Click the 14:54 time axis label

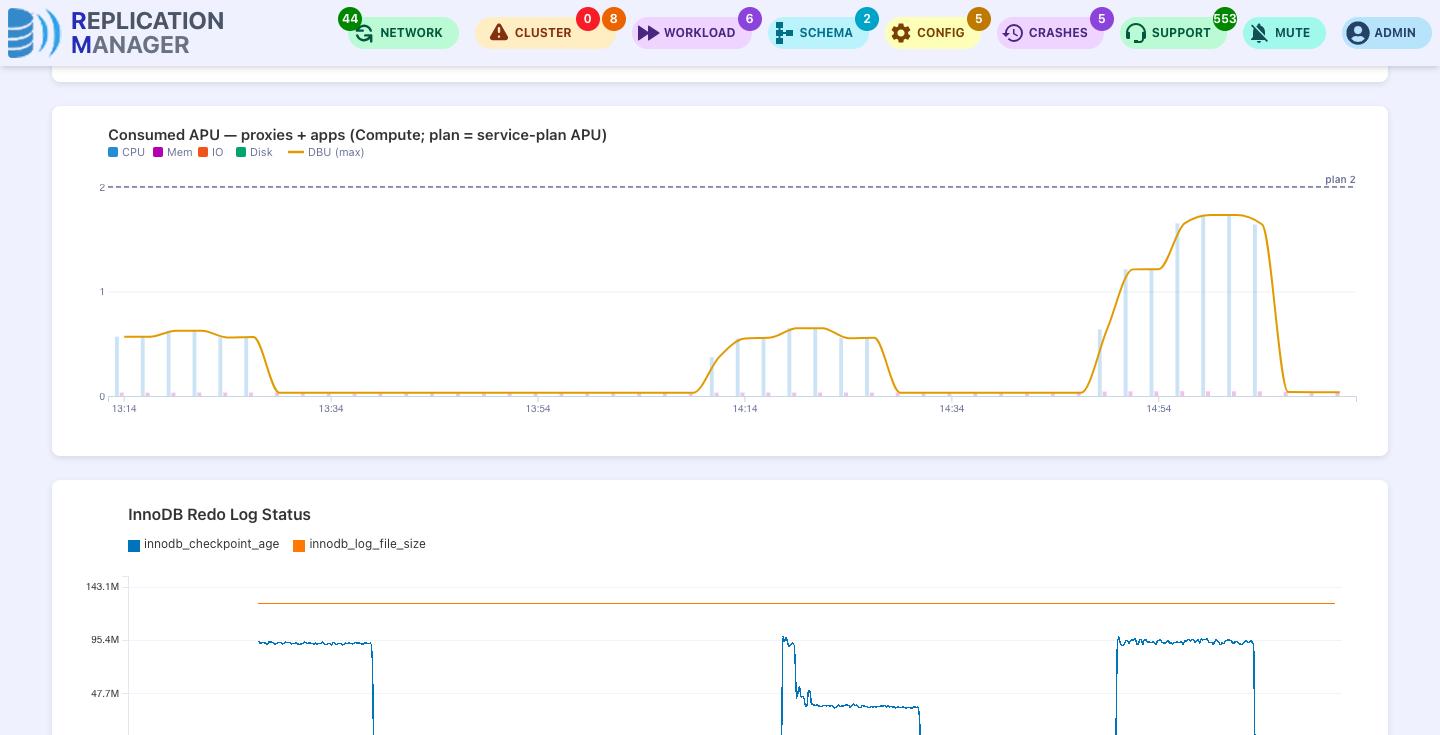1159,409
